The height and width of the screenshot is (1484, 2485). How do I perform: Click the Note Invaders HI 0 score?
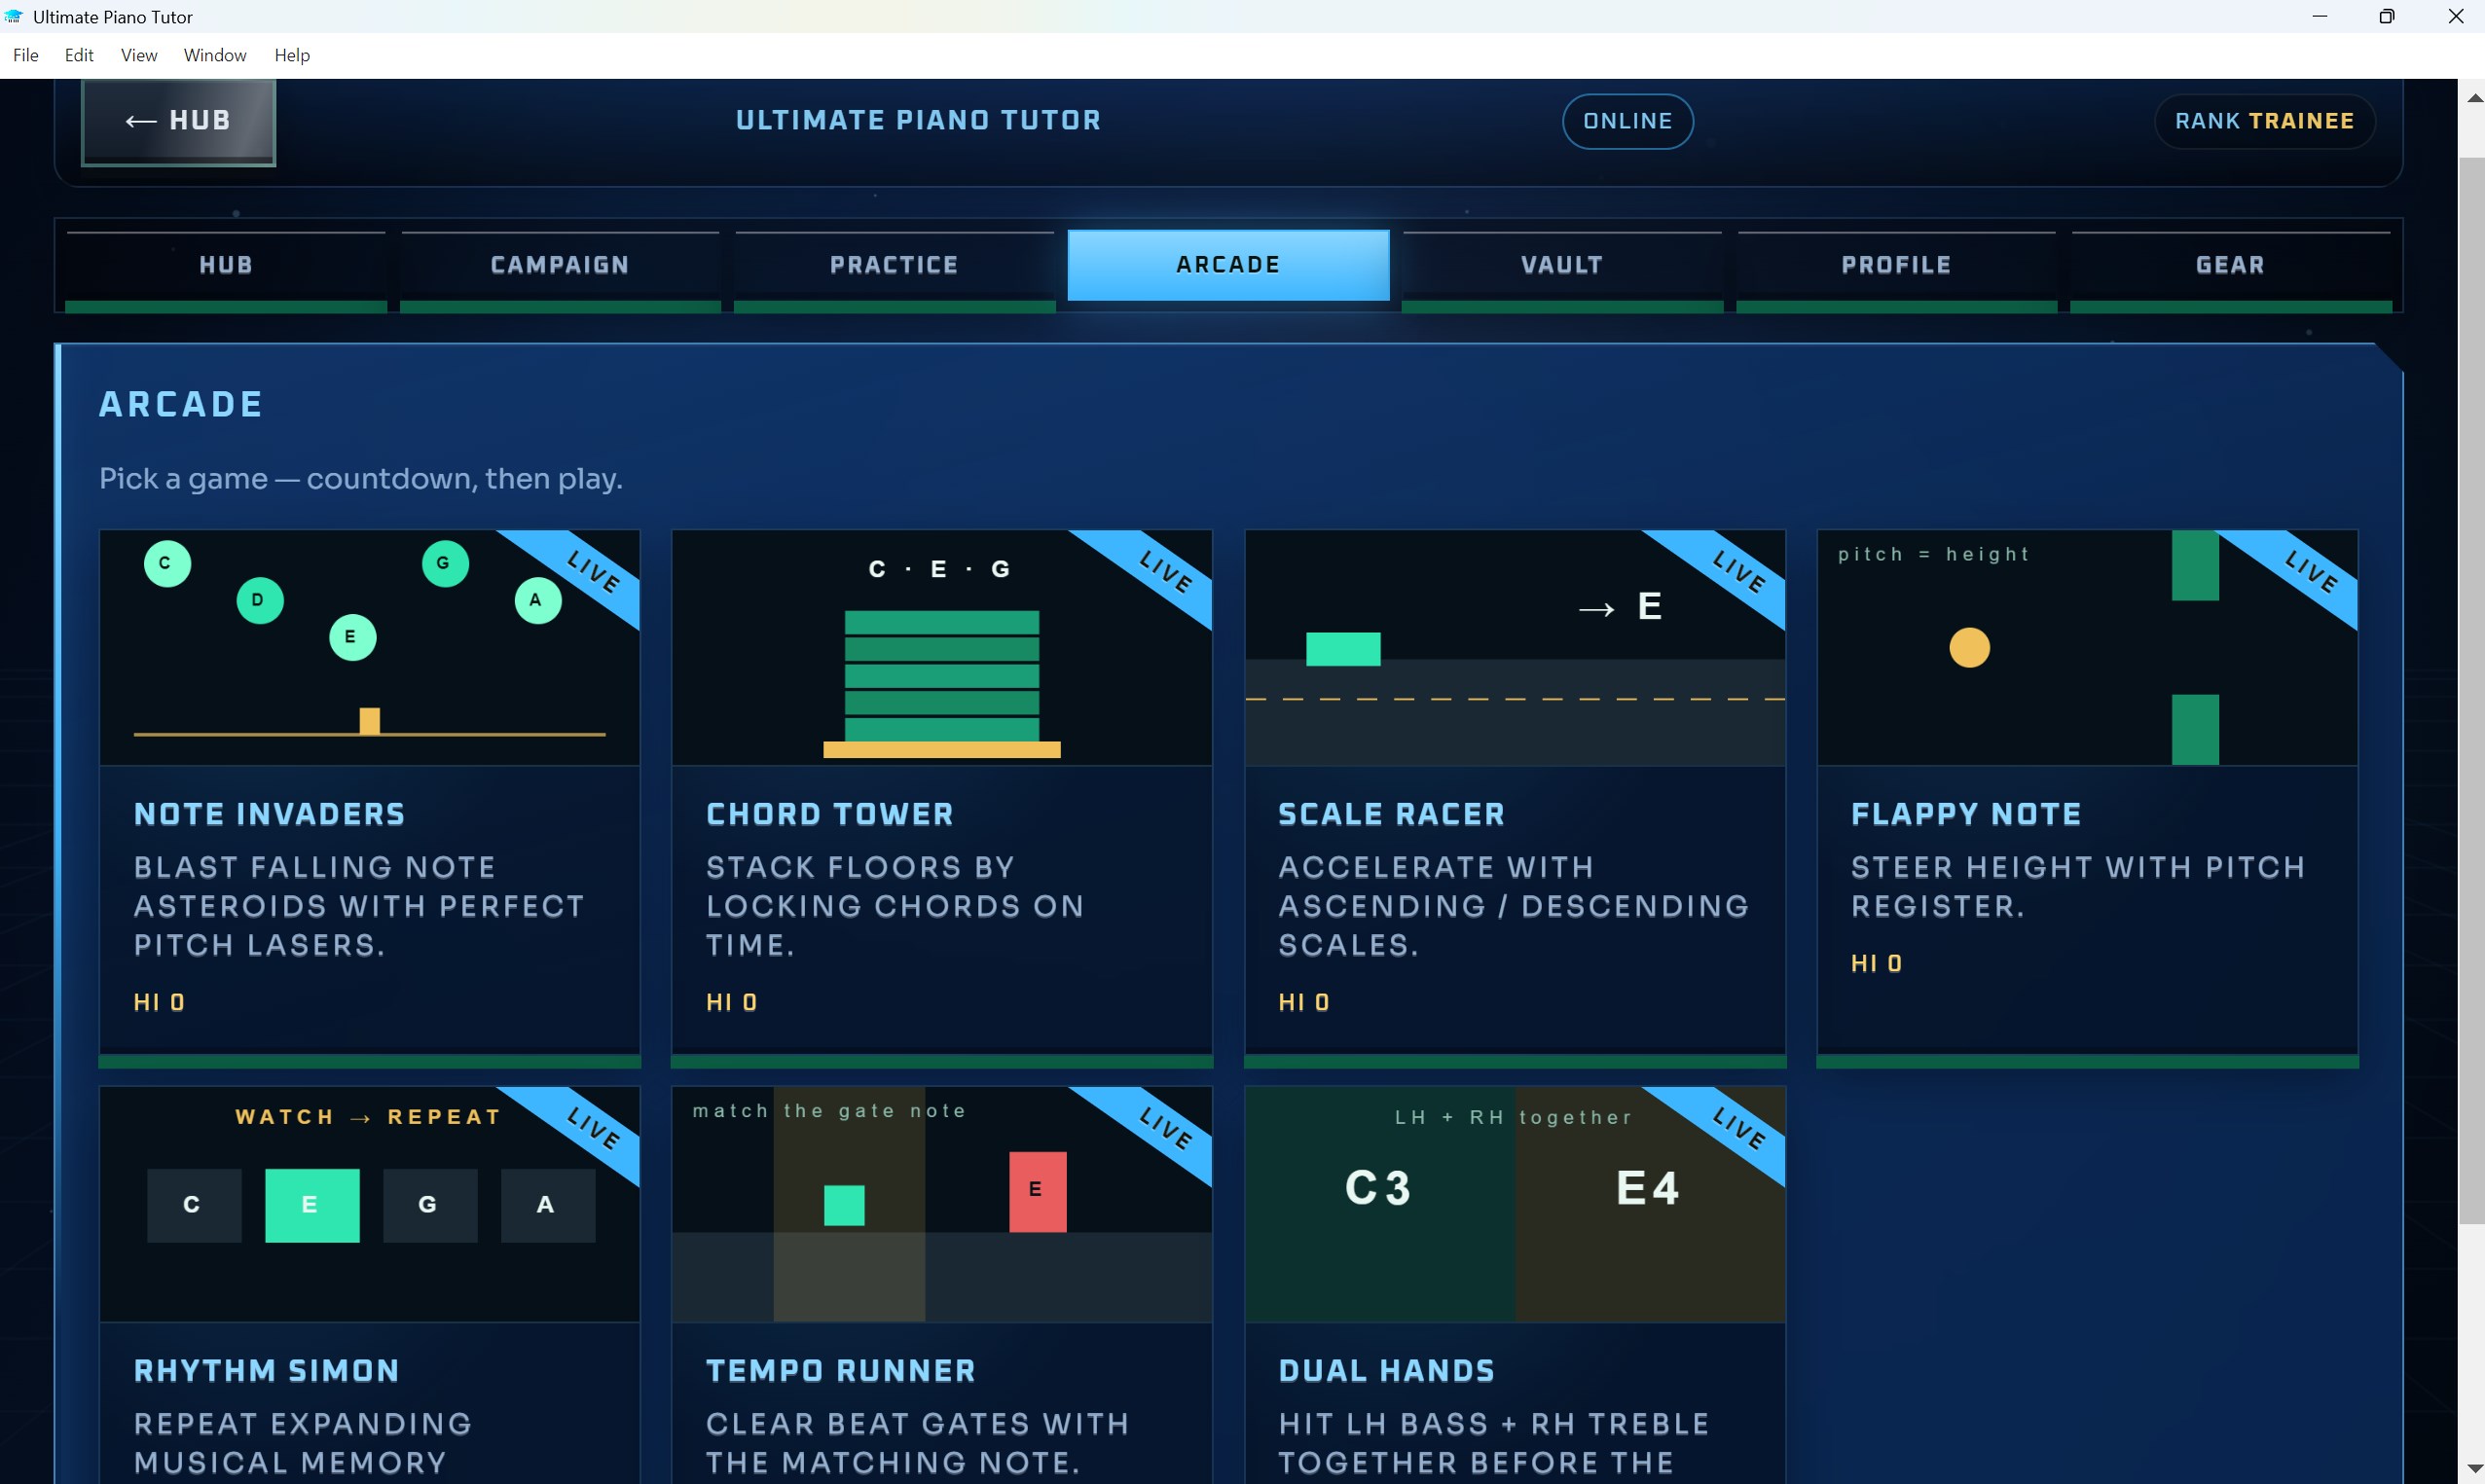tap(159, 1002)
